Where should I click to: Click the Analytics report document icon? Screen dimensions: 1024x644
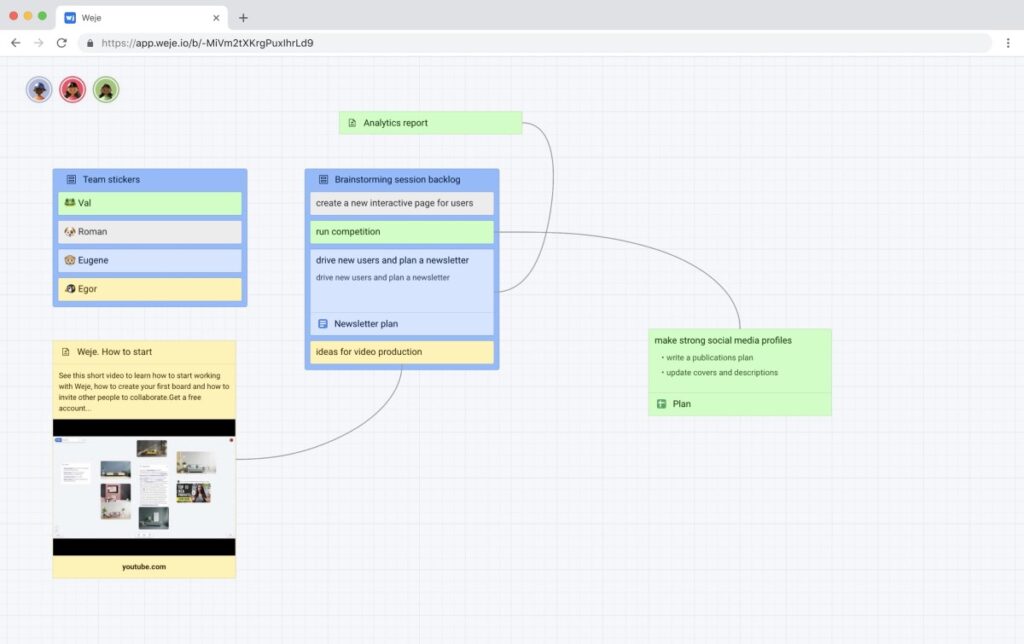[x=352, y=123]
